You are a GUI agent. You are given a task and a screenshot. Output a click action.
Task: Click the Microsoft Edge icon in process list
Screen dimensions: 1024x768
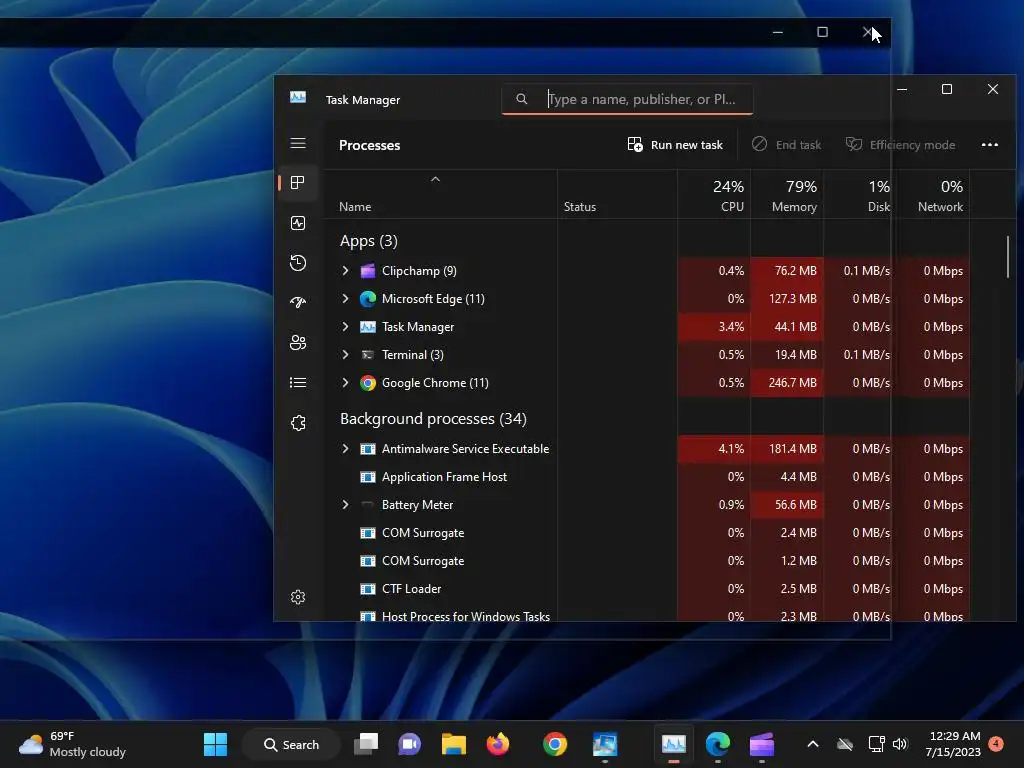click(368, 298)
